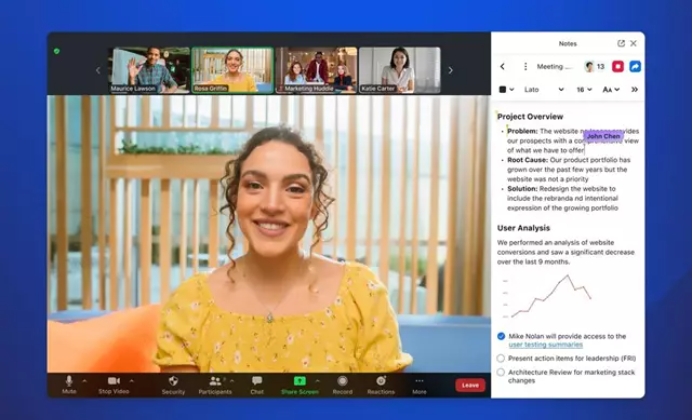Click the Notes panel title

(567, 43)
